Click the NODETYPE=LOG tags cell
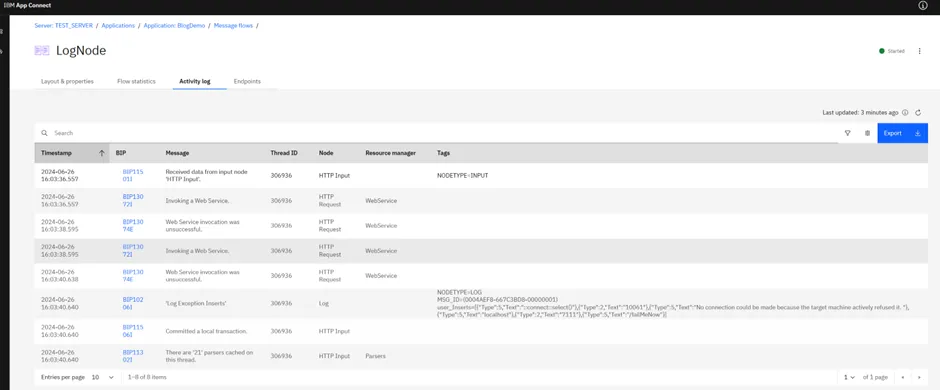Image resolution: width=940 pixels, height=390 pixels. pos(673,303)
